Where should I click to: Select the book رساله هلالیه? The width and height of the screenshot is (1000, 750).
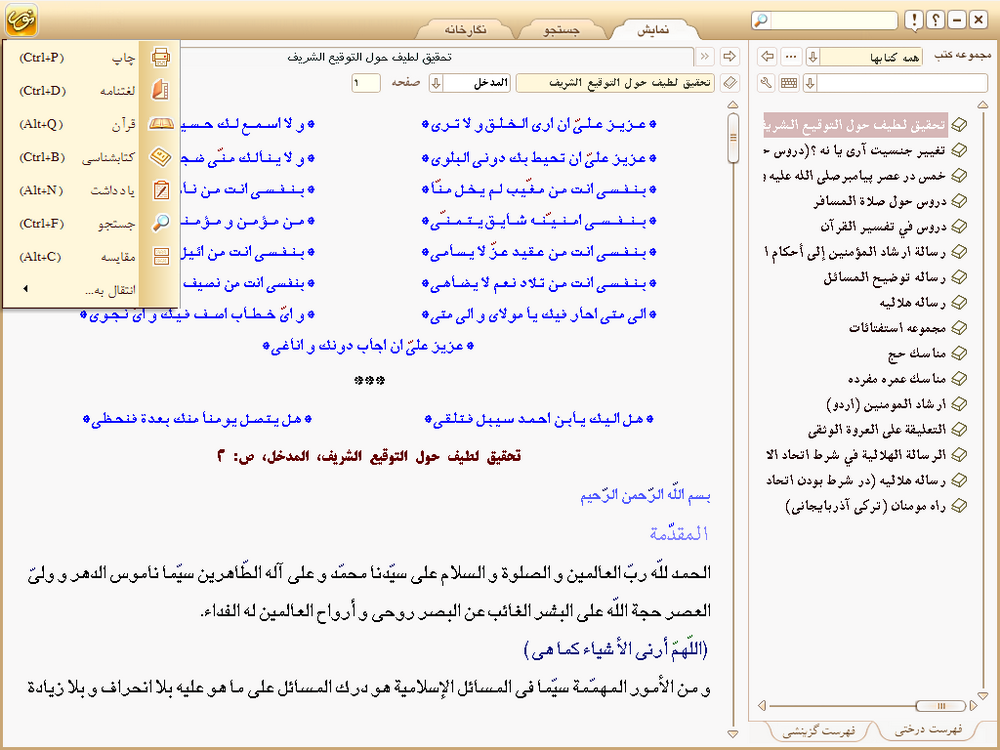(913, 303)
